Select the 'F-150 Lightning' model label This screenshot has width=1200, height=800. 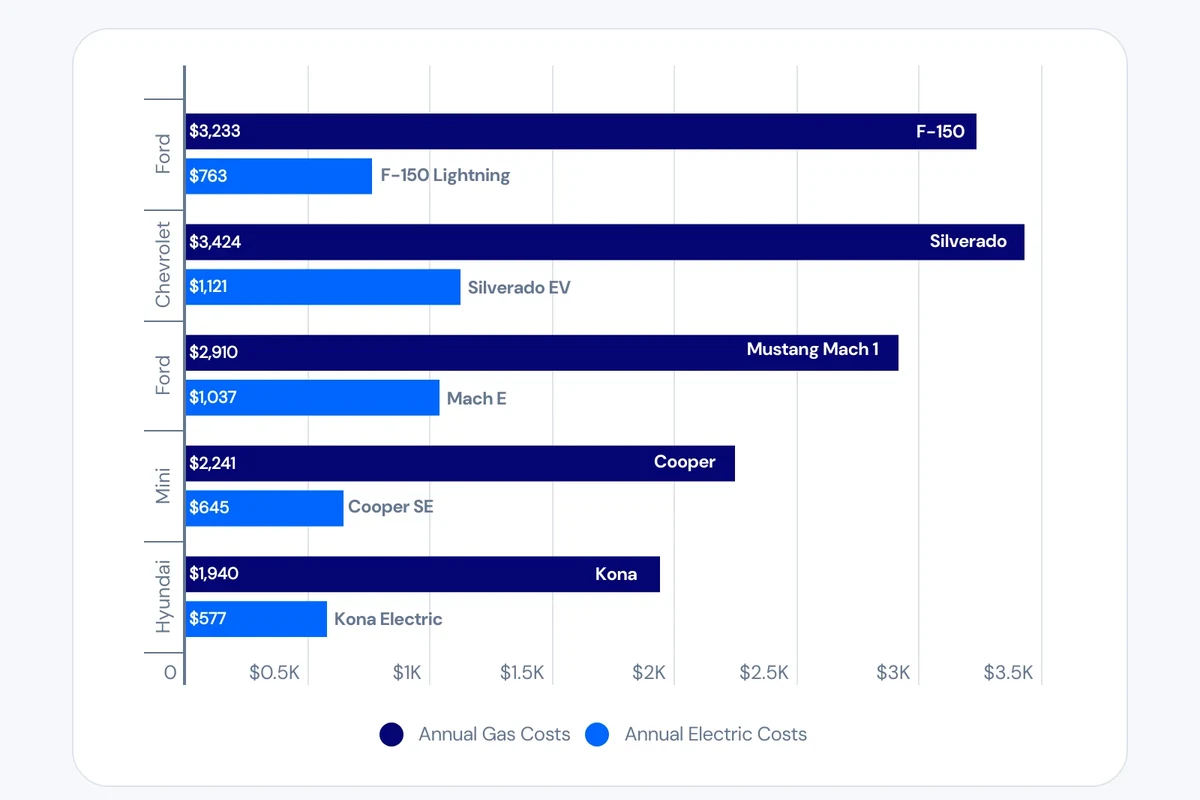445,176
